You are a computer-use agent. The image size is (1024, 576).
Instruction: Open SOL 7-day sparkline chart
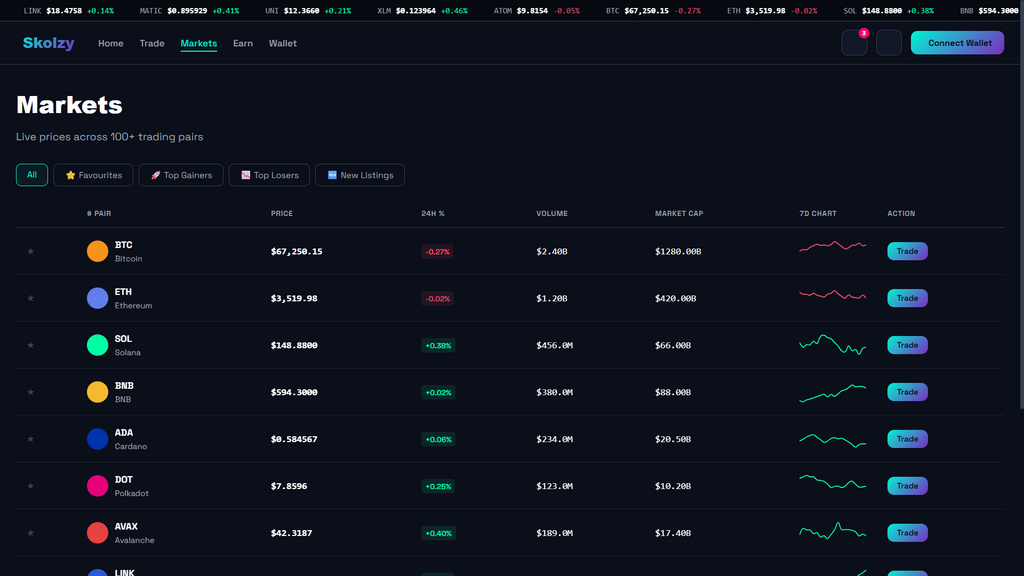pos(833,345)
